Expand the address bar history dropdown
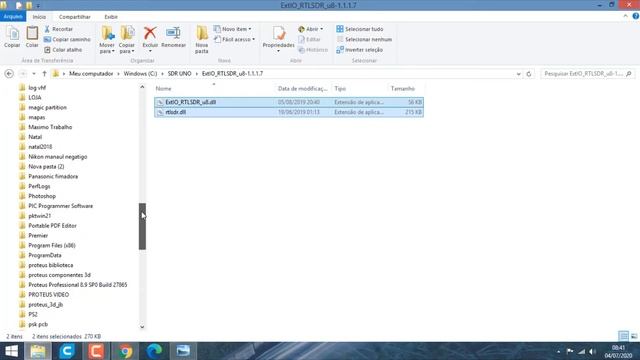This screenshot has width=640, height=360. pyautogui.click(x=518, y=74)
